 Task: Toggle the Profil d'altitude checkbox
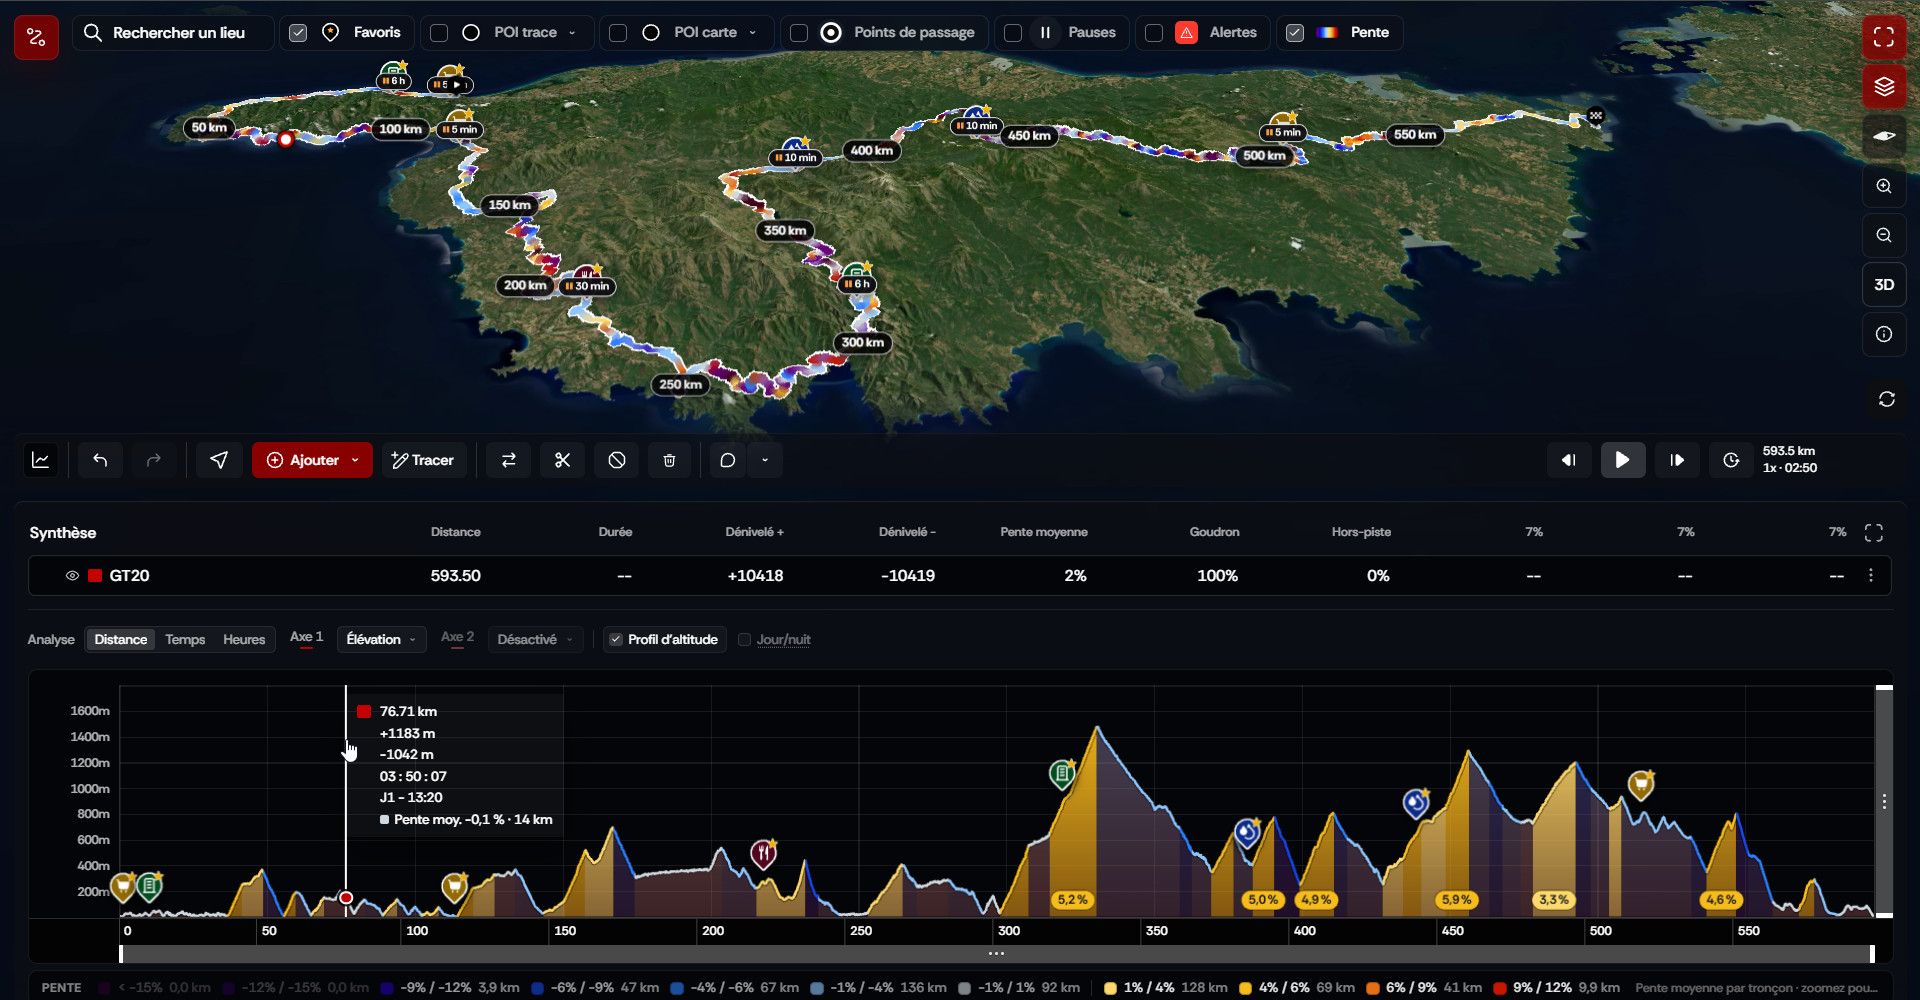click(616, 640)
